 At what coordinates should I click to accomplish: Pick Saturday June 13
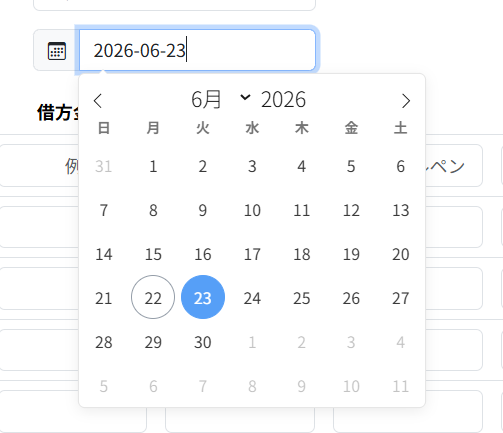(401, 210)
